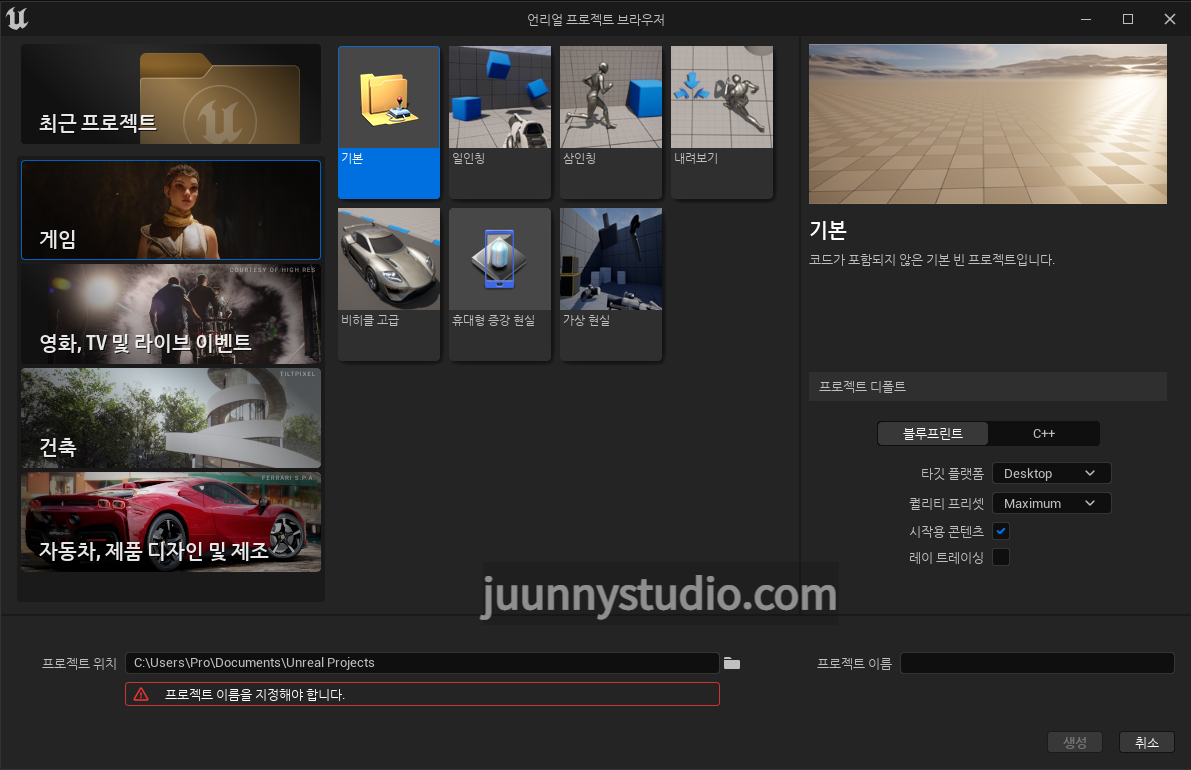1191x770 pixels.
Task: Switch project type to C++
Action: point(1044,434)
